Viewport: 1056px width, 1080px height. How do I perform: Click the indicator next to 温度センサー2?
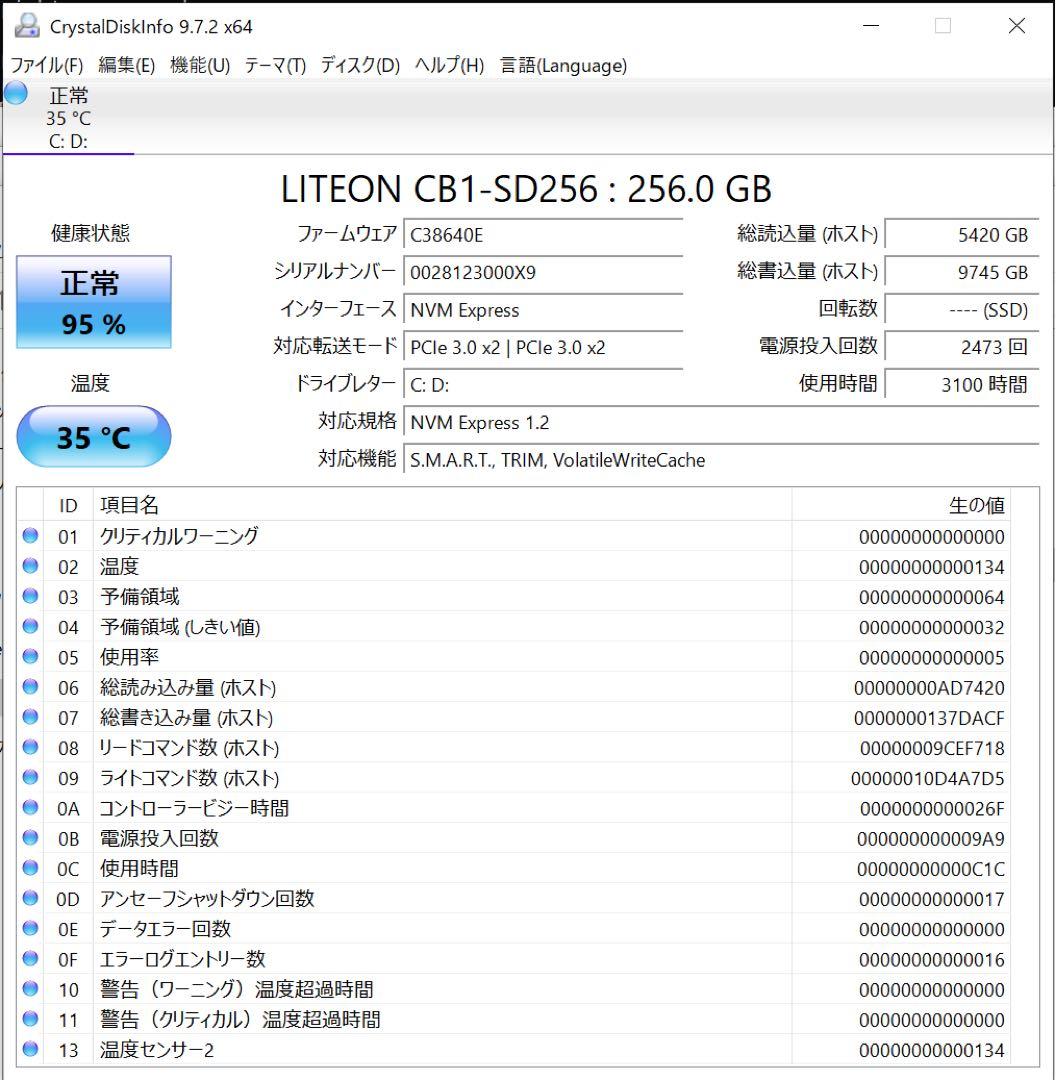tap(30, 1050)
